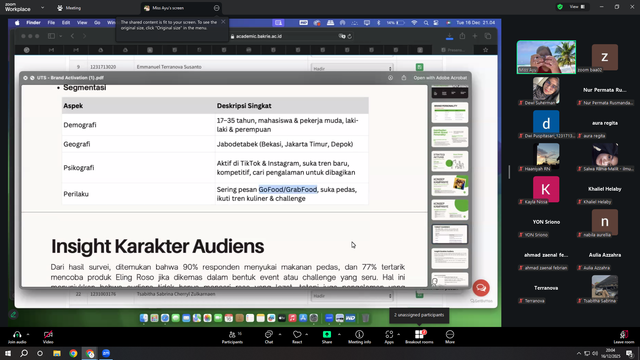Image resolution: width=640 pixels, height=360 pixels.
Task: Switch to the Meeting tab
Action: (x=69, y=8)
